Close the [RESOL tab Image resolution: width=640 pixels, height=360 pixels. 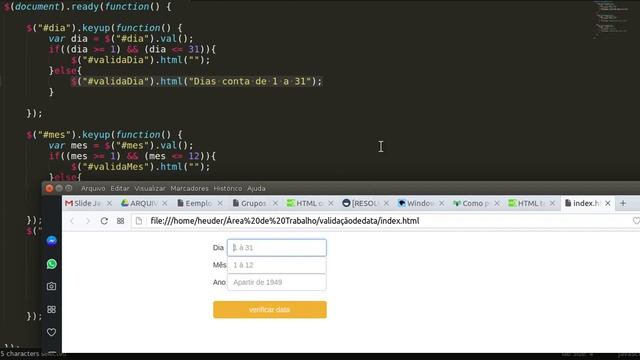point(386,203)
